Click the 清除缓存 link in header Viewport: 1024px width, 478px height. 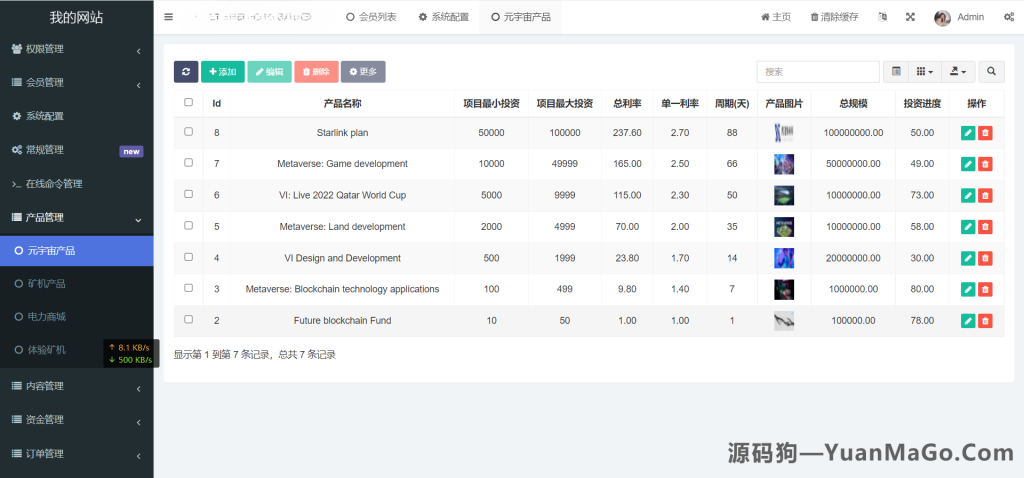834,17
